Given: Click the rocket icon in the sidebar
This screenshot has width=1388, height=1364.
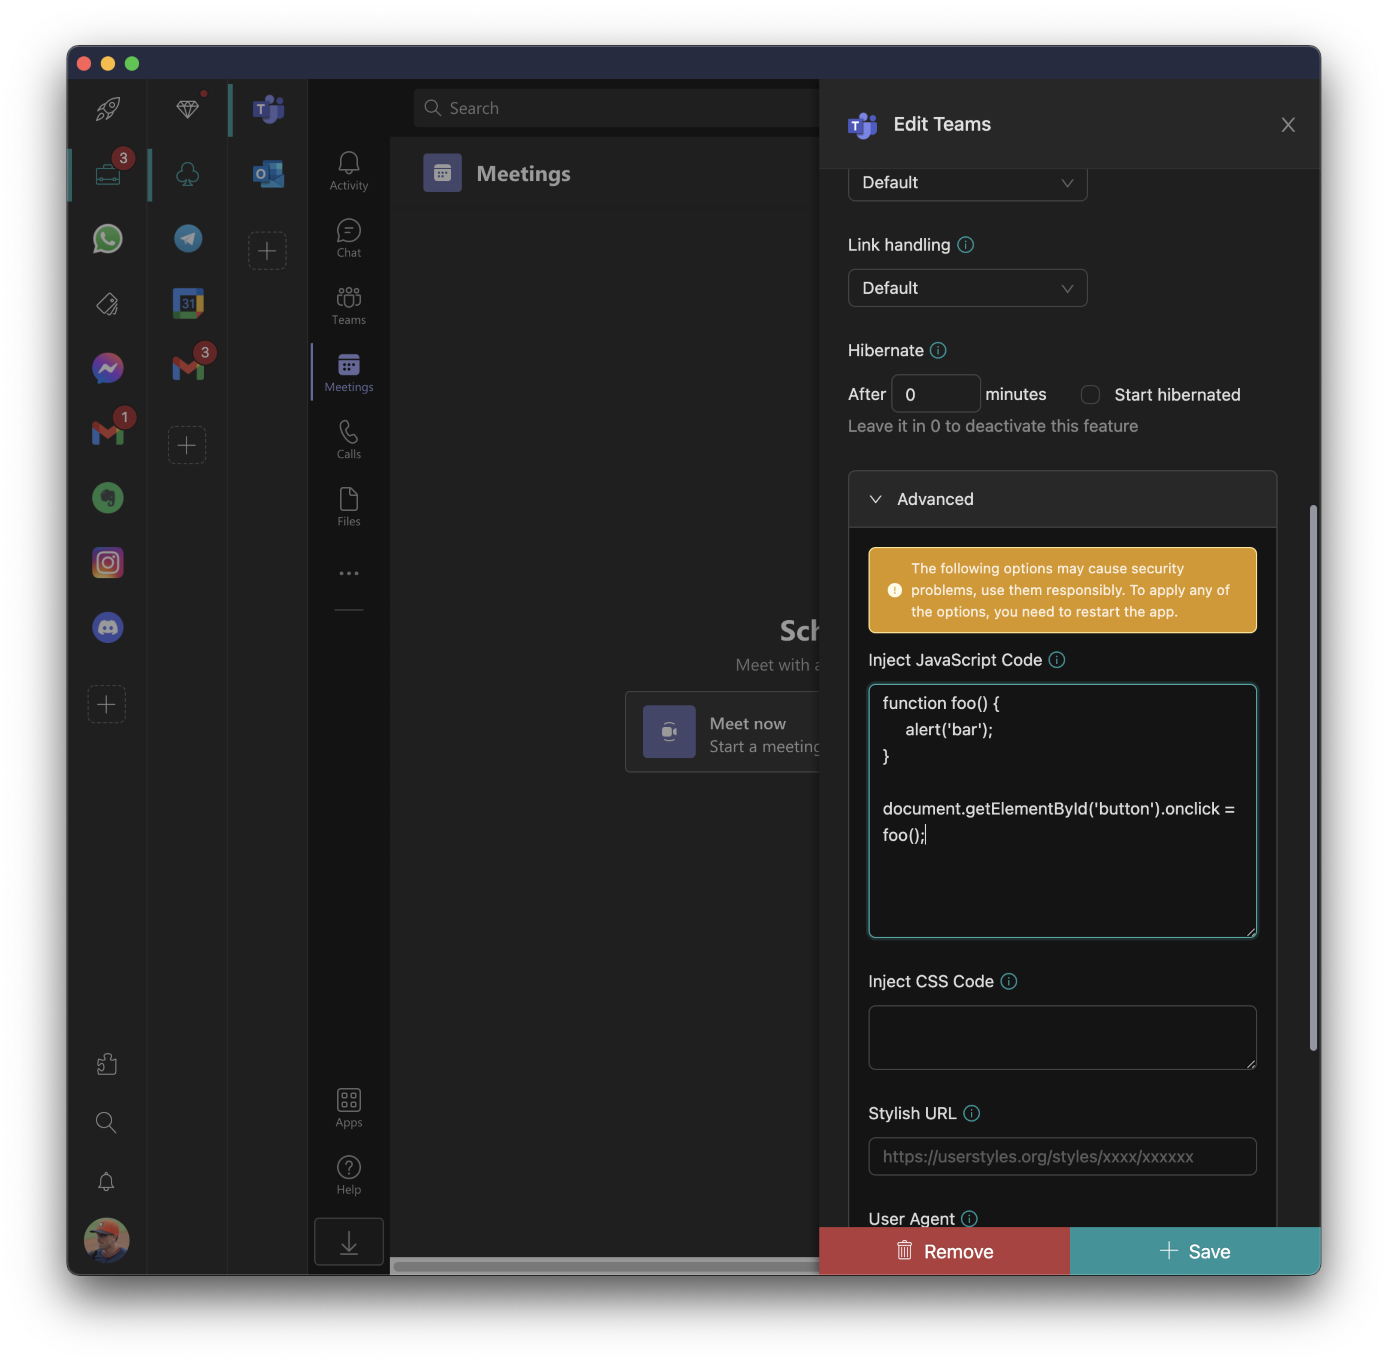Looking at the screenshot, I should pos(108,109).
